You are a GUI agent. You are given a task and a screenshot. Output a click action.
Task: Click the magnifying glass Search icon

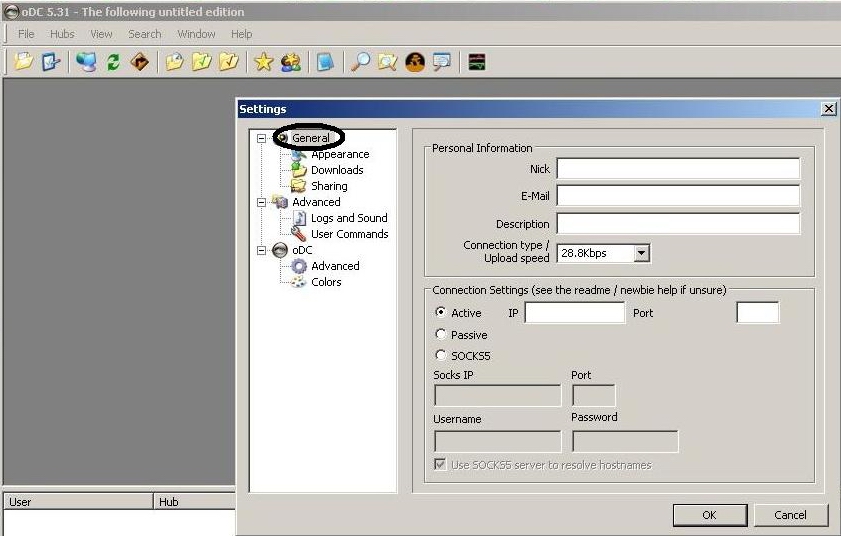point(360,62)
